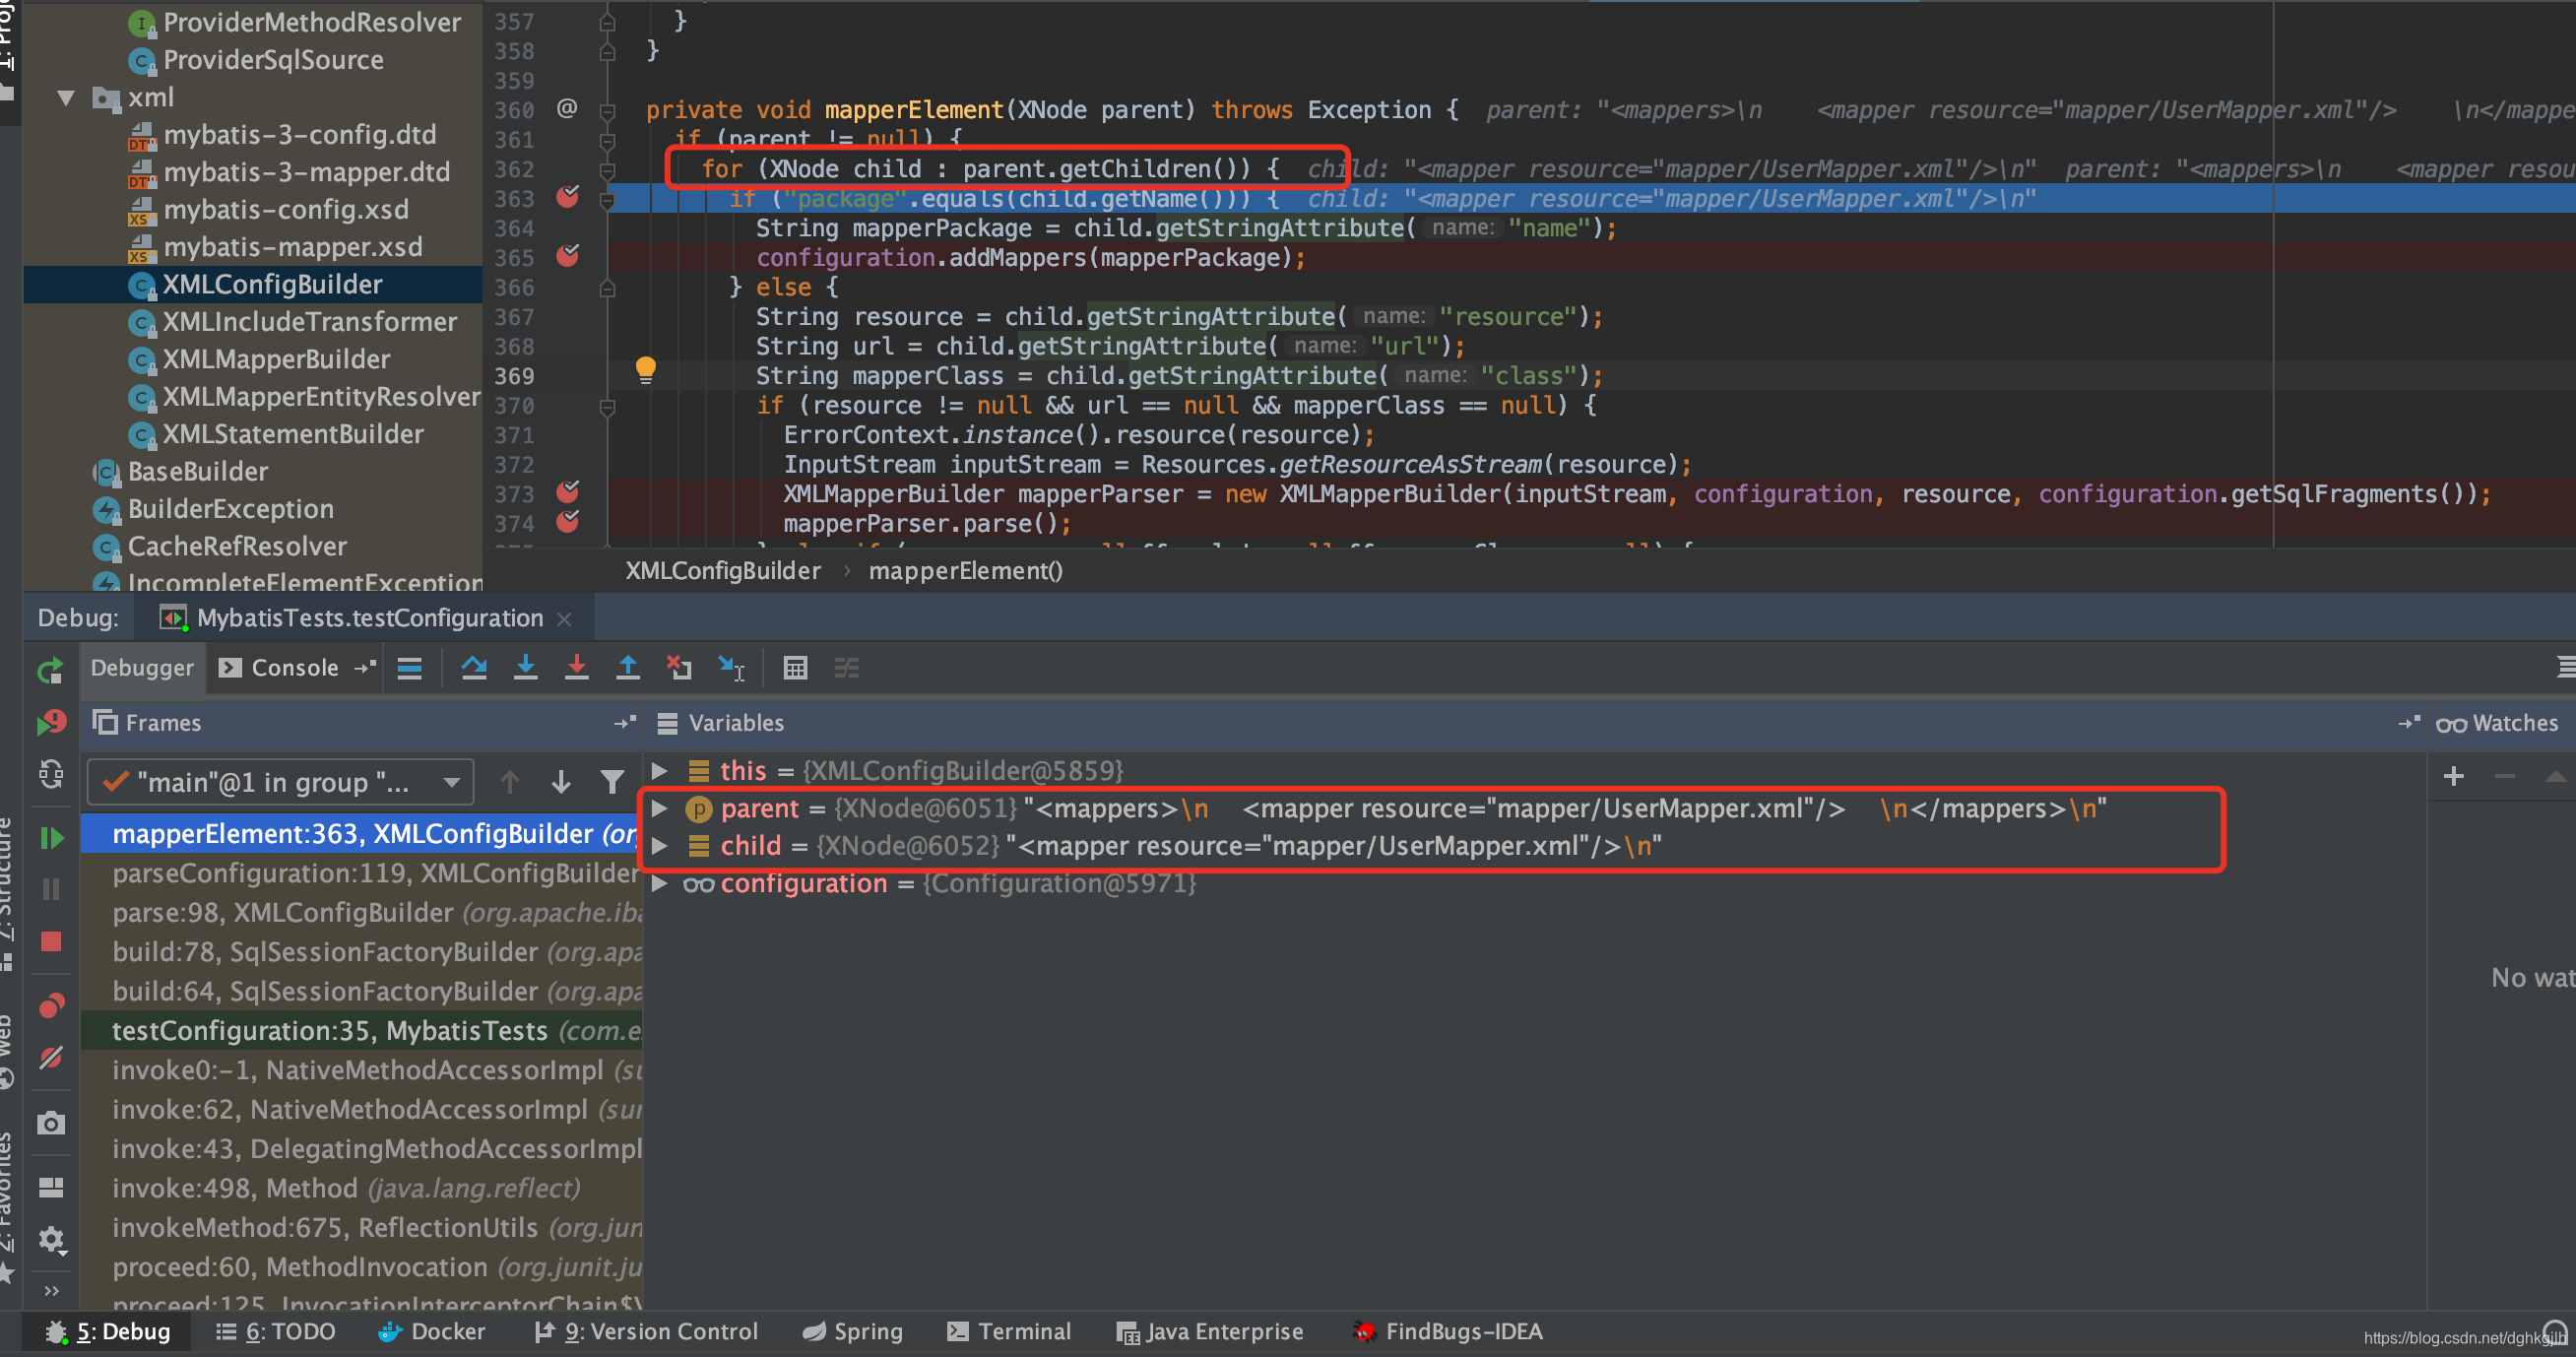2576x1357 pixels.
Task: Click the thread dump camera icon
Action: [51, 1123]
